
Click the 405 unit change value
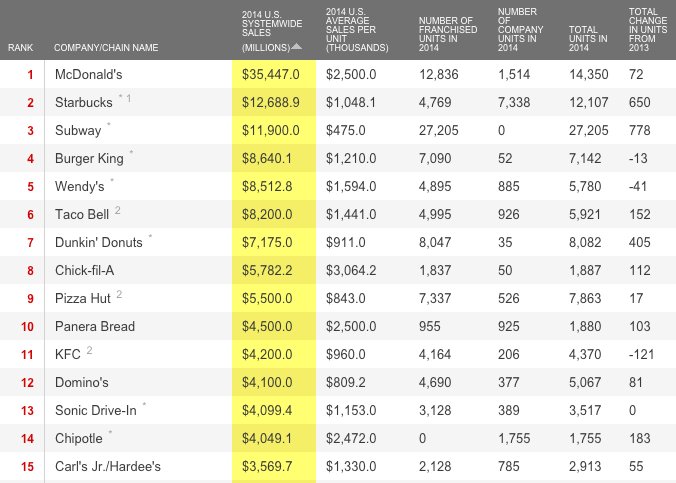click(x=639, y=242)
